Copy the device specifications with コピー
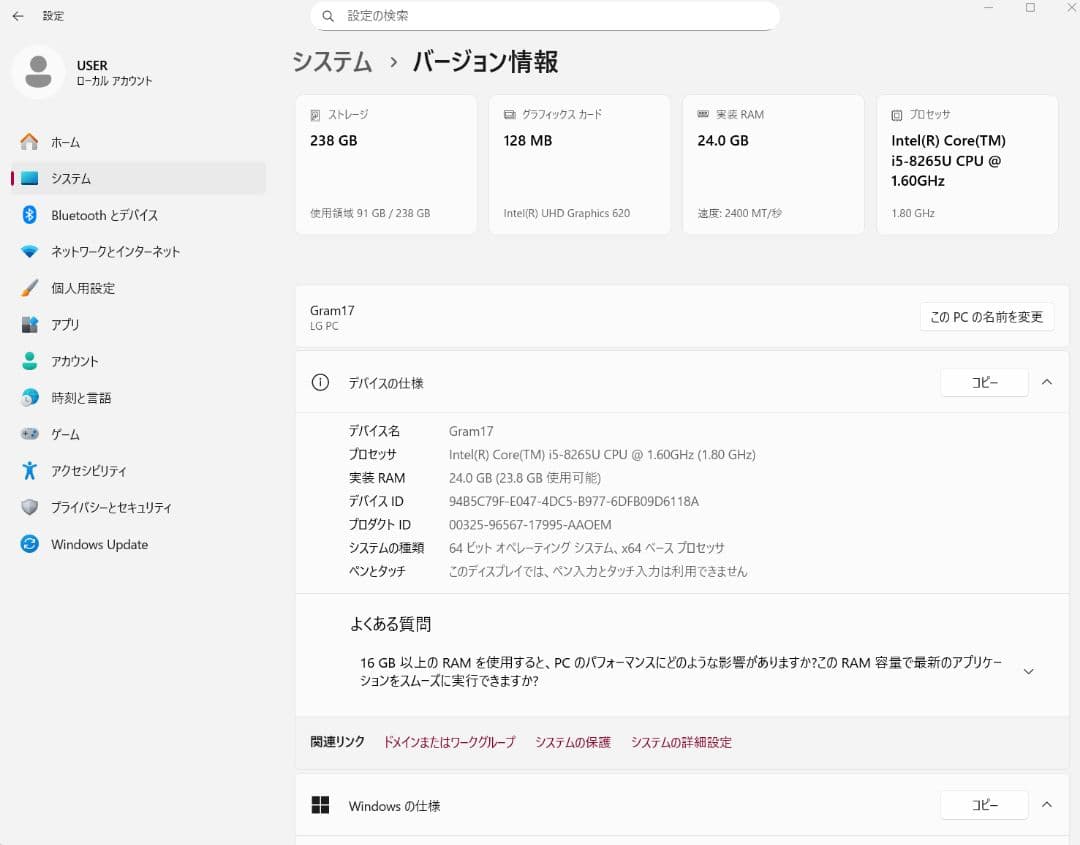The width and height of the screenshot is (1080, 845). 984,382
